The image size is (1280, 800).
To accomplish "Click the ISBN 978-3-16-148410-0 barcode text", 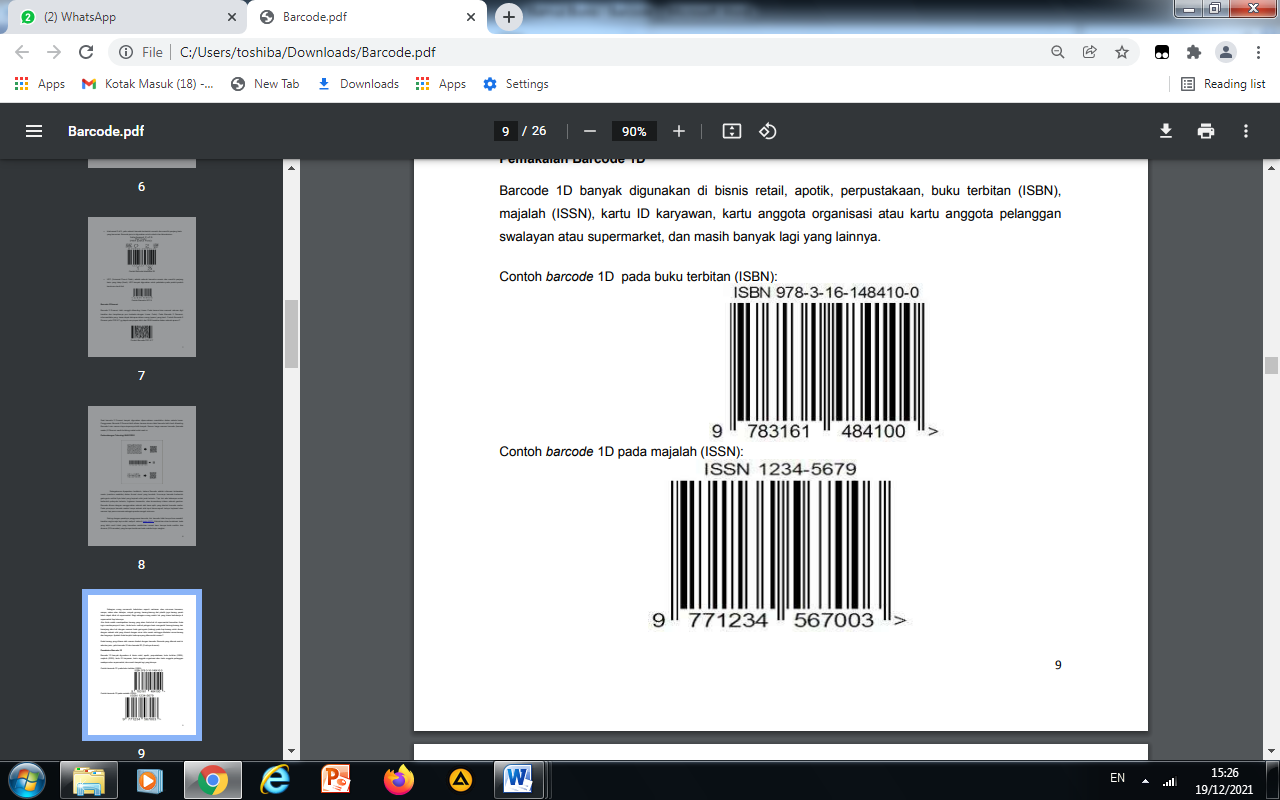I will click(x=826, y=292).
